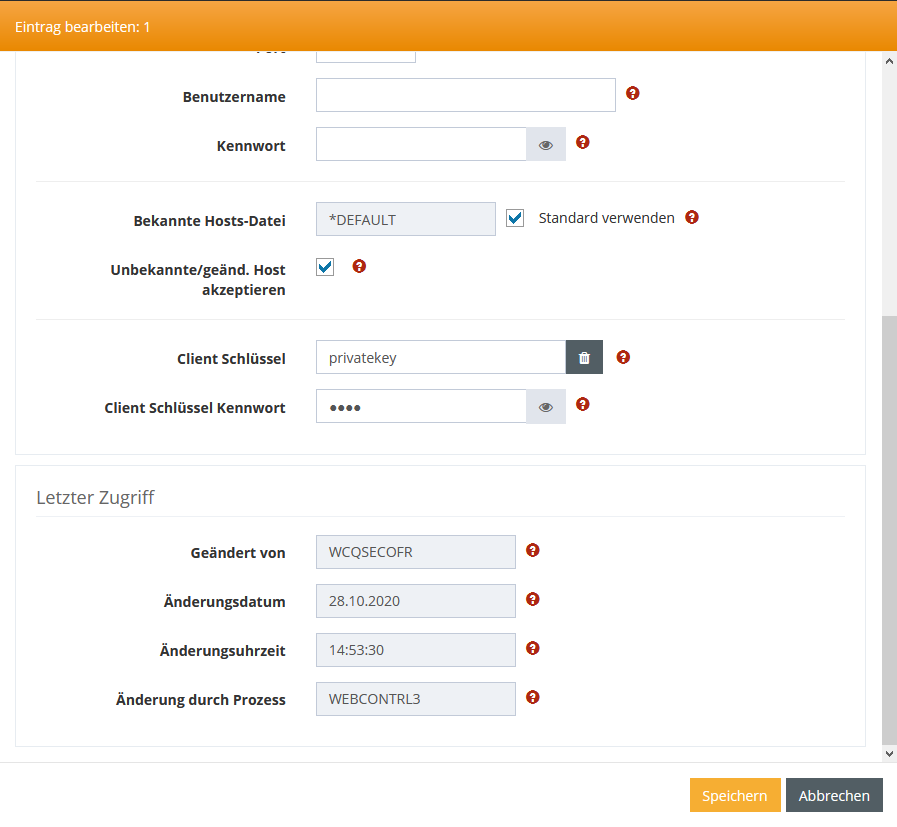Open help for Client Schlüssel Kennwort

click(583, 405)
